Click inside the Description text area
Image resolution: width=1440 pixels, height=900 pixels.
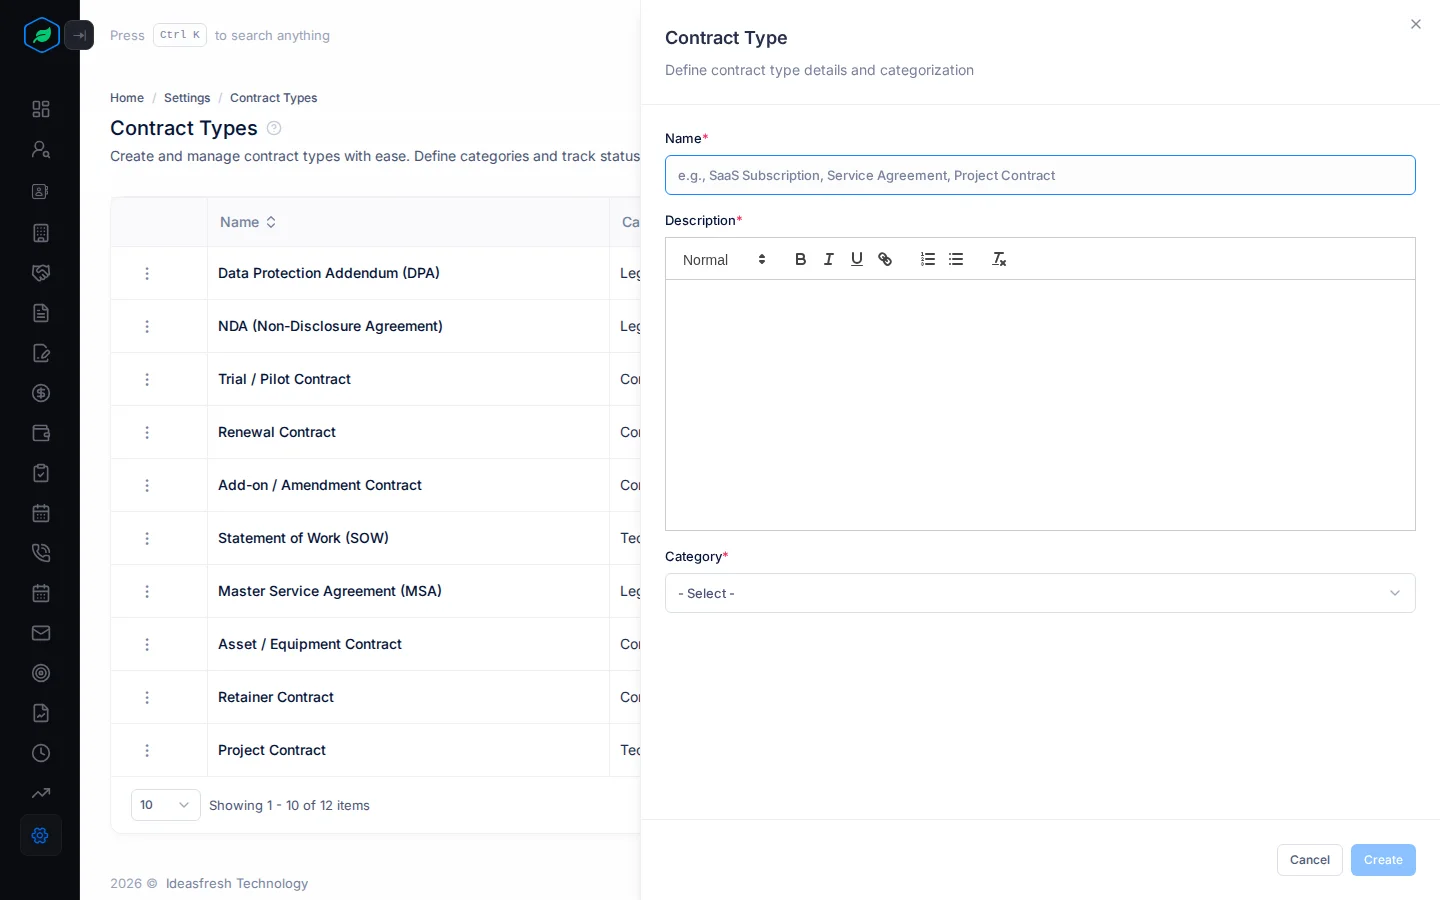click(1040, 405)
